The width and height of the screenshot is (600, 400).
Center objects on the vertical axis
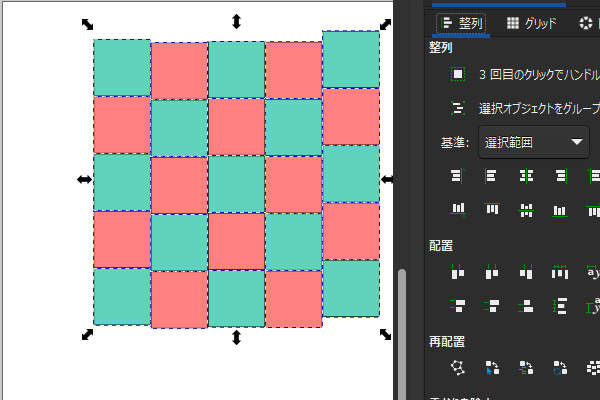(526, 176)
